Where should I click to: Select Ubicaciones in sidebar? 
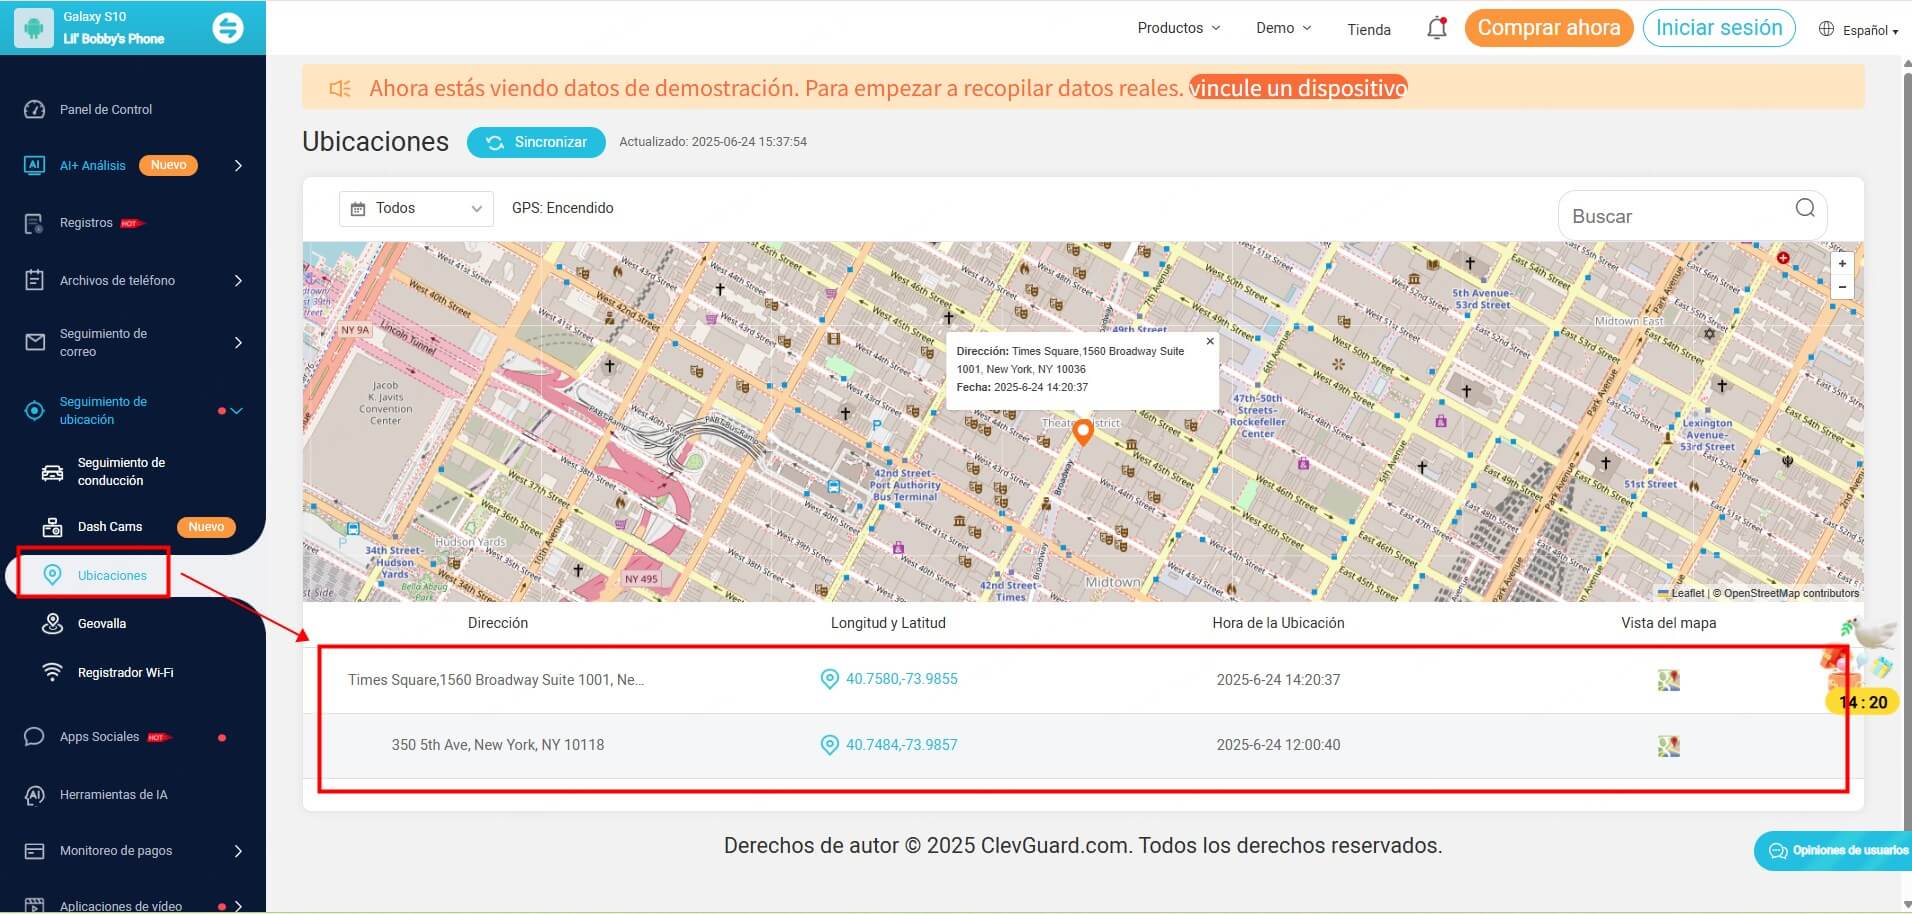(112, 575)
